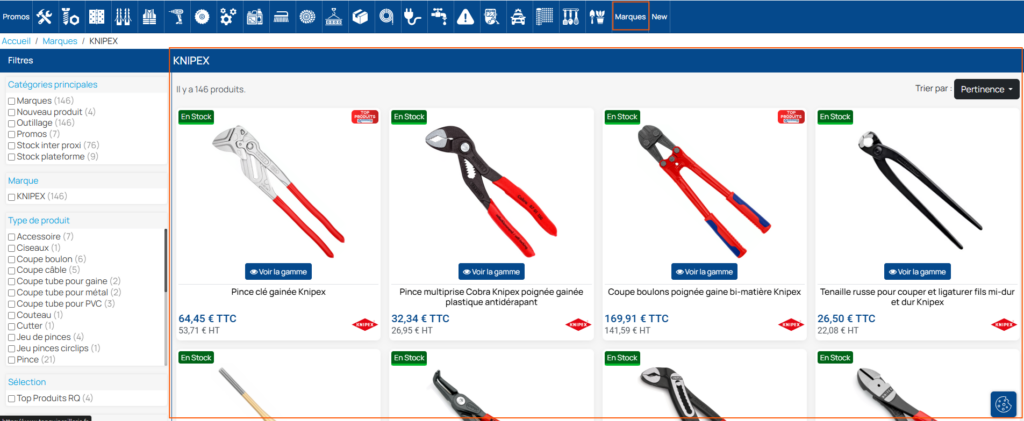
Task: Click Voir la gamme for Pince clé gainée
Action: point(278,272)
